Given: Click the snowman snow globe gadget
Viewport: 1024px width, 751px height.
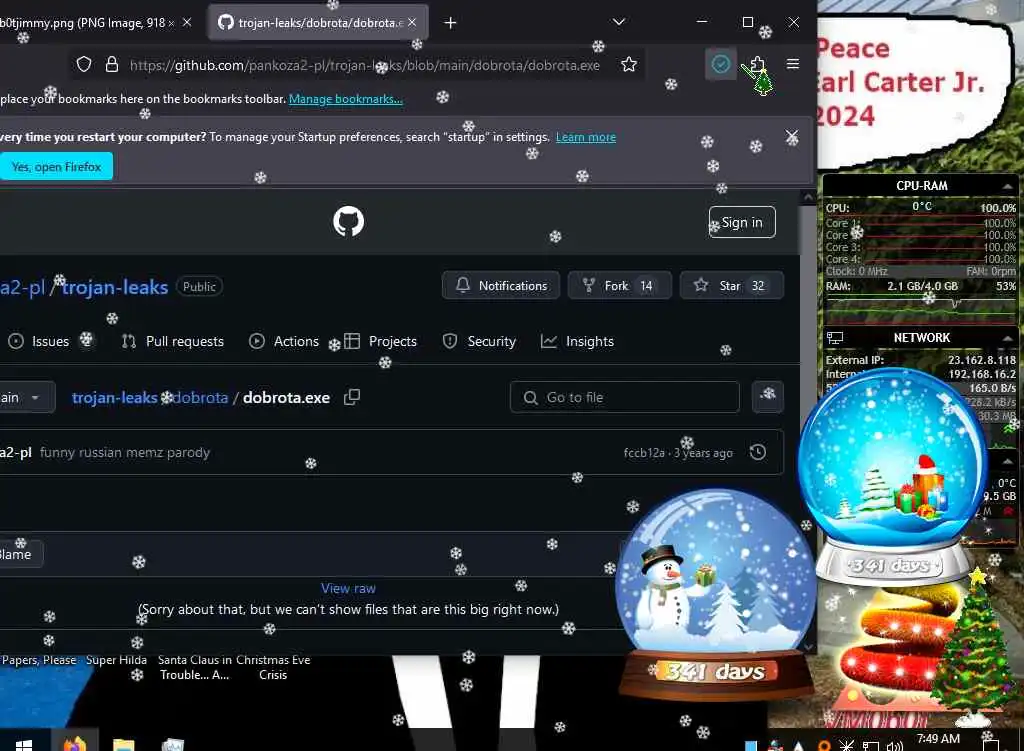Looking at the screenshot, I should [716, 593].
